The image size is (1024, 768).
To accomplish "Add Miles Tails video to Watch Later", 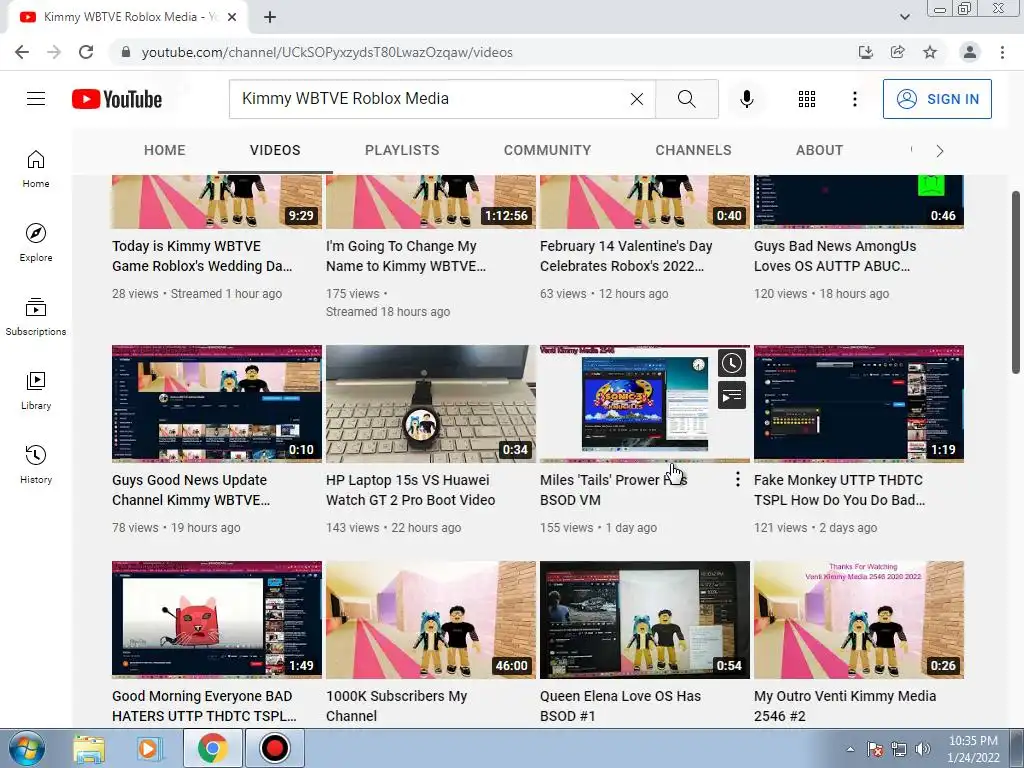I will [x=731, y=363].
